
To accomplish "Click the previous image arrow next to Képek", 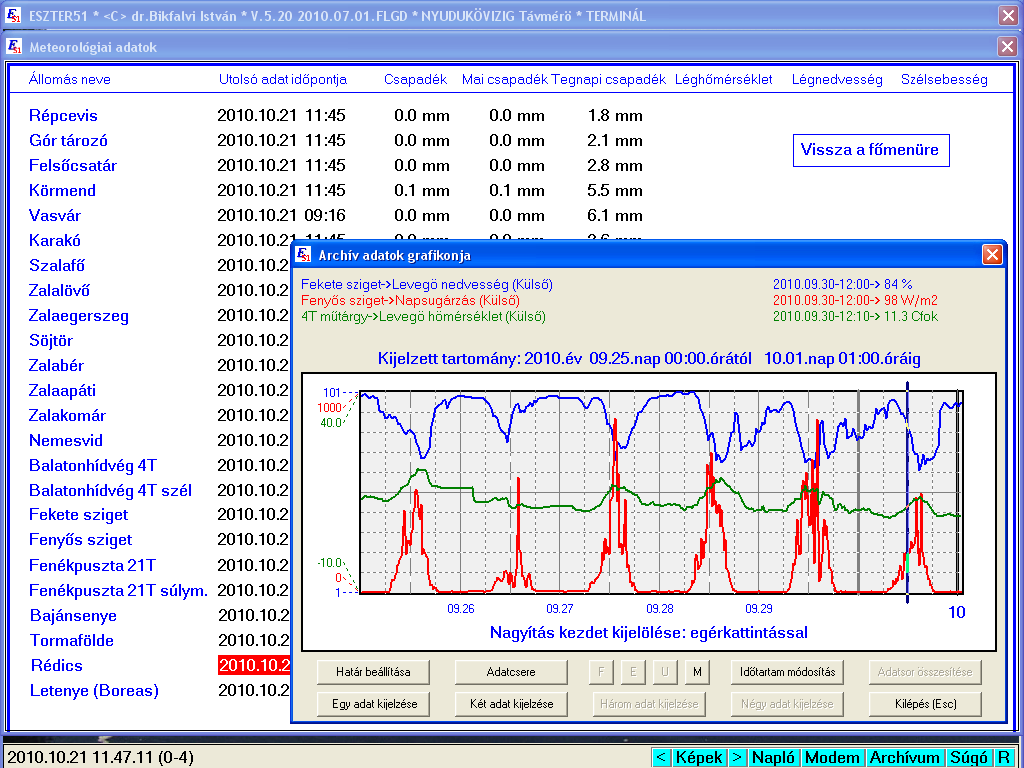I will pyautogui.click(x=660, y=758).
